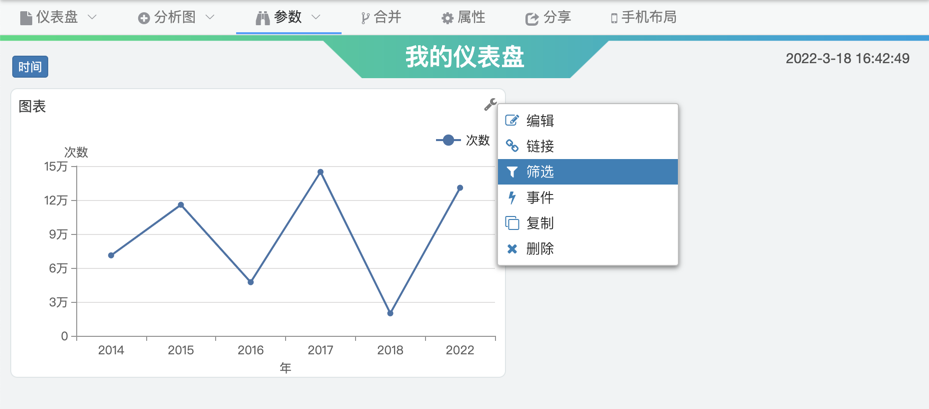
Task: Click the delete X icon beside 删除
Action: (x=512, y=249)
